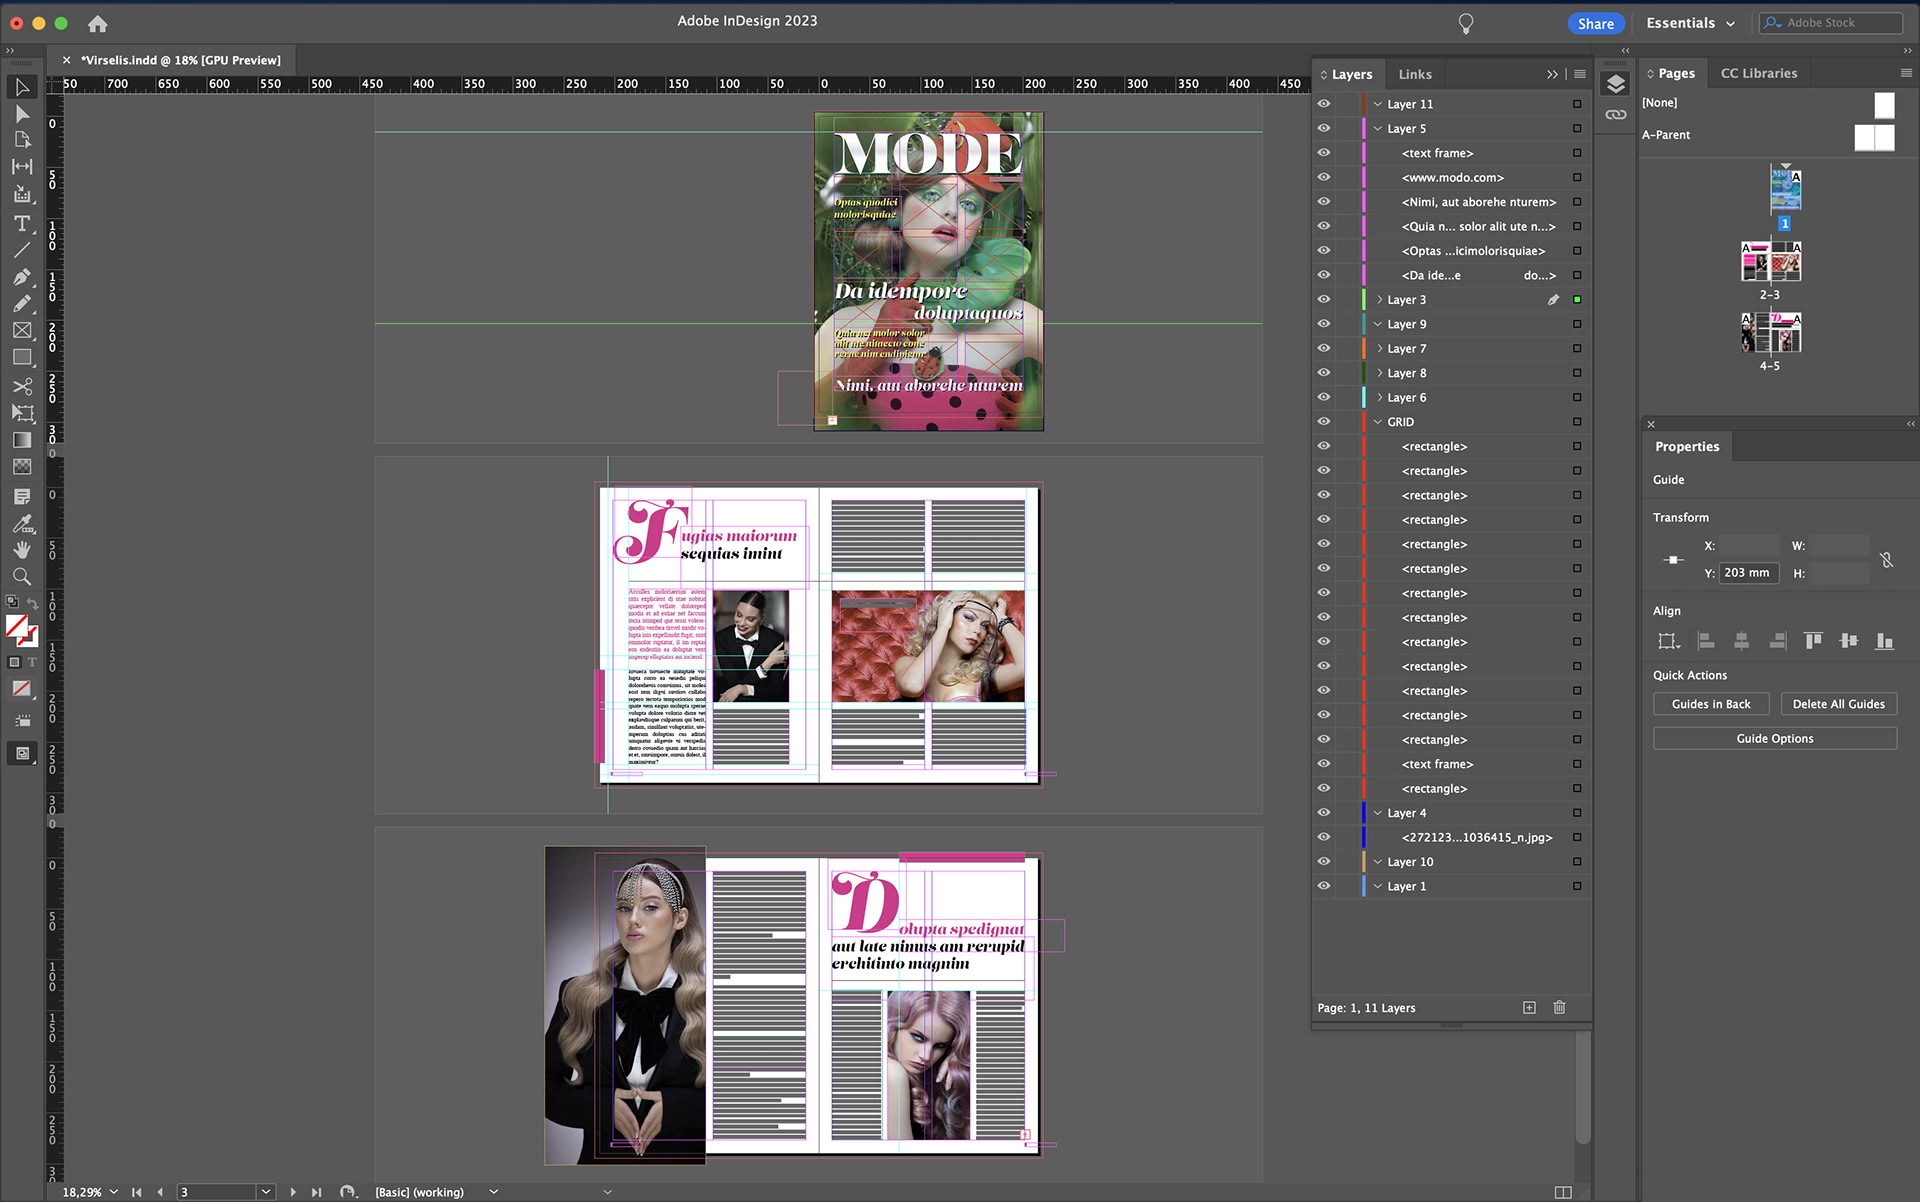Click the delete layer trash icon
The width and height of the screenshot is (1920, 1202).
pos(1559,1008)
